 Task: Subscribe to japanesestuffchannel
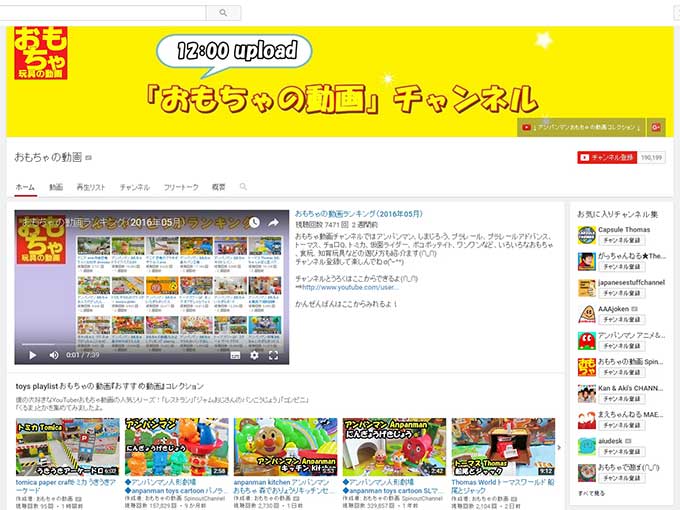622,293
